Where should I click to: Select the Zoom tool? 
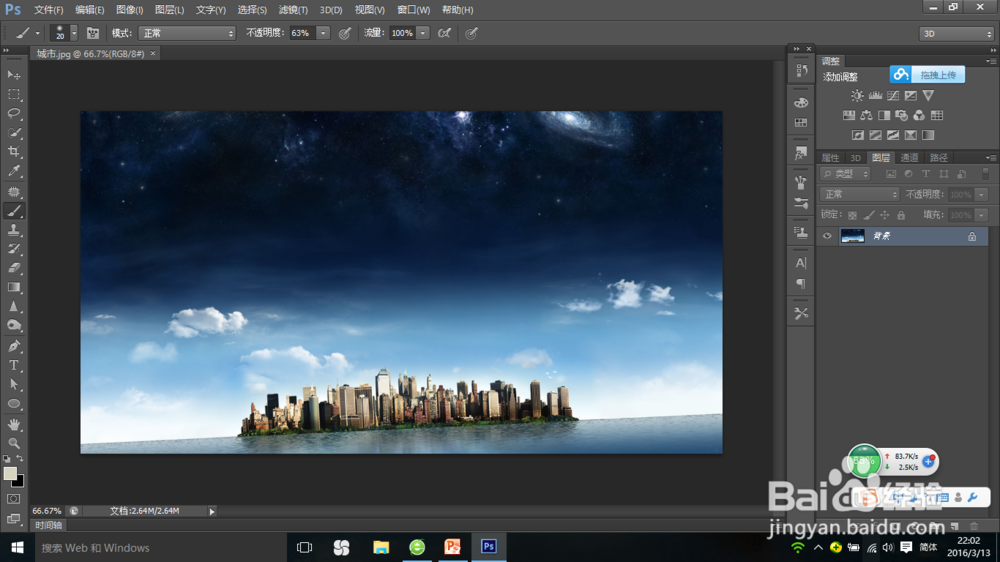[x=14, y=443]
